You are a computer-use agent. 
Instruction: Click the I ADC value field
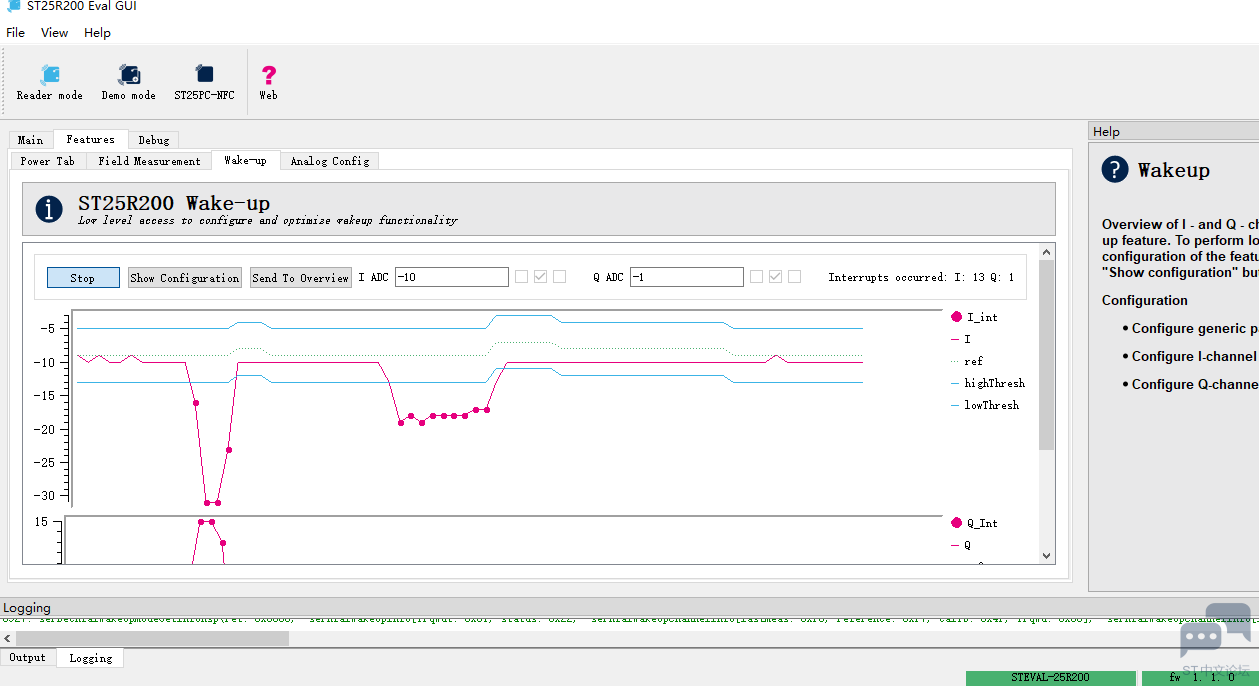pyautogui.click(x=452, y=277)
